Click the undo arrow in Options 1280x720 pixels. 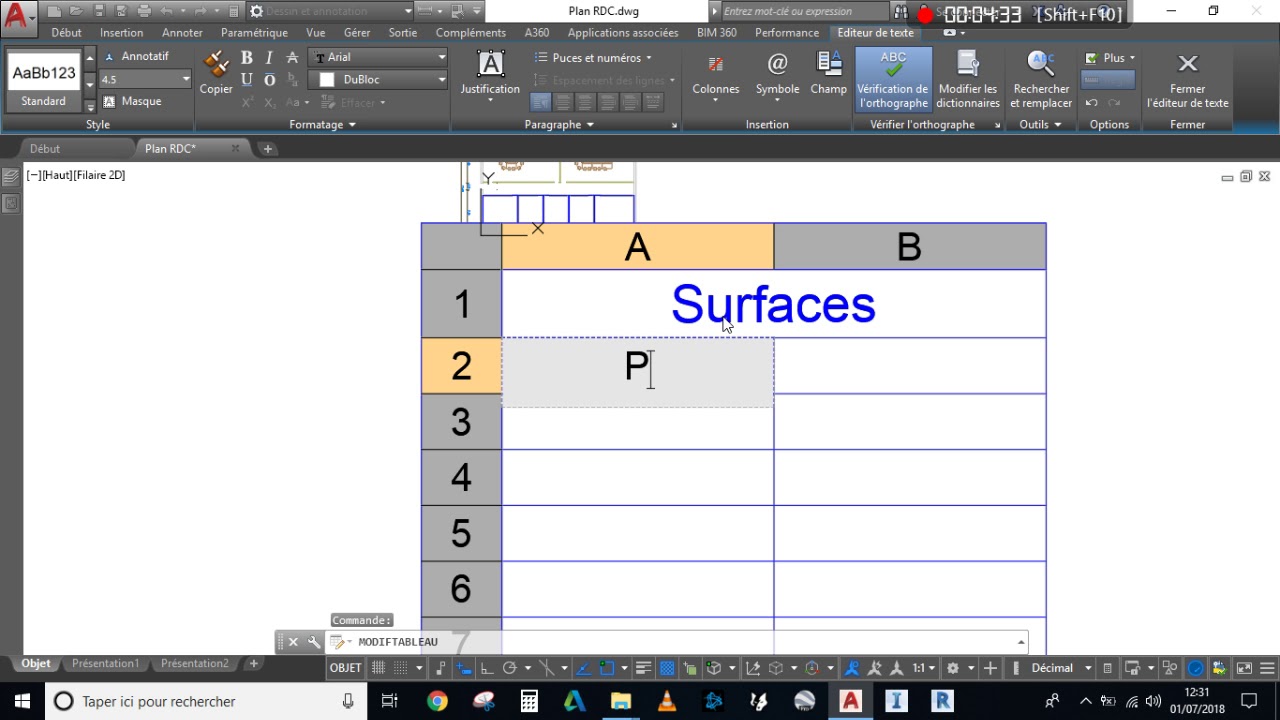1092,102
